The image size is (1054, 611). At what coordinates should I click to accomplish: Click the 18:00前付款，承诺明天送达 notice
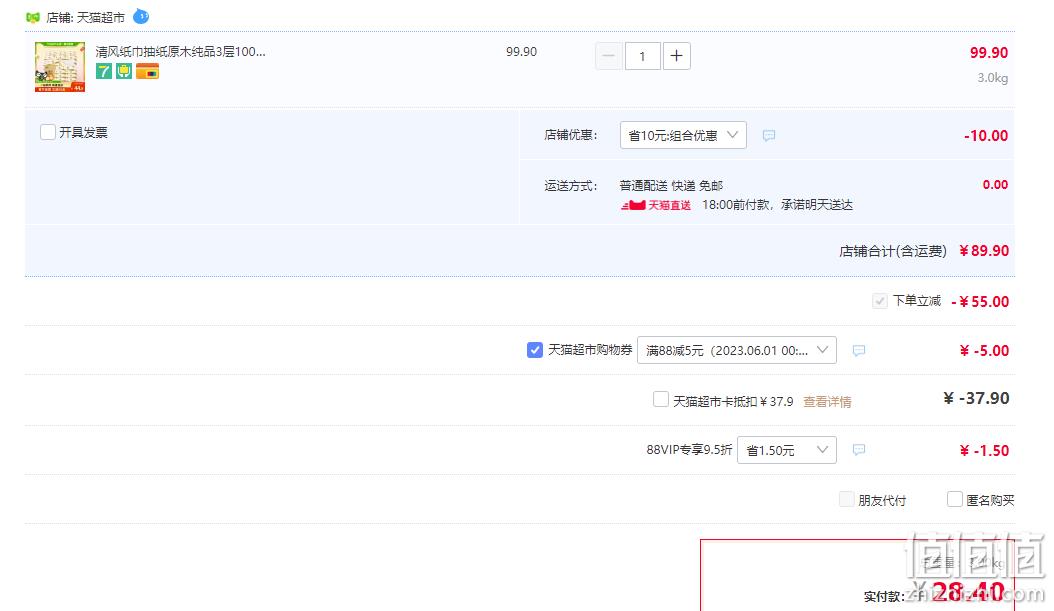[x=778, y=205]
